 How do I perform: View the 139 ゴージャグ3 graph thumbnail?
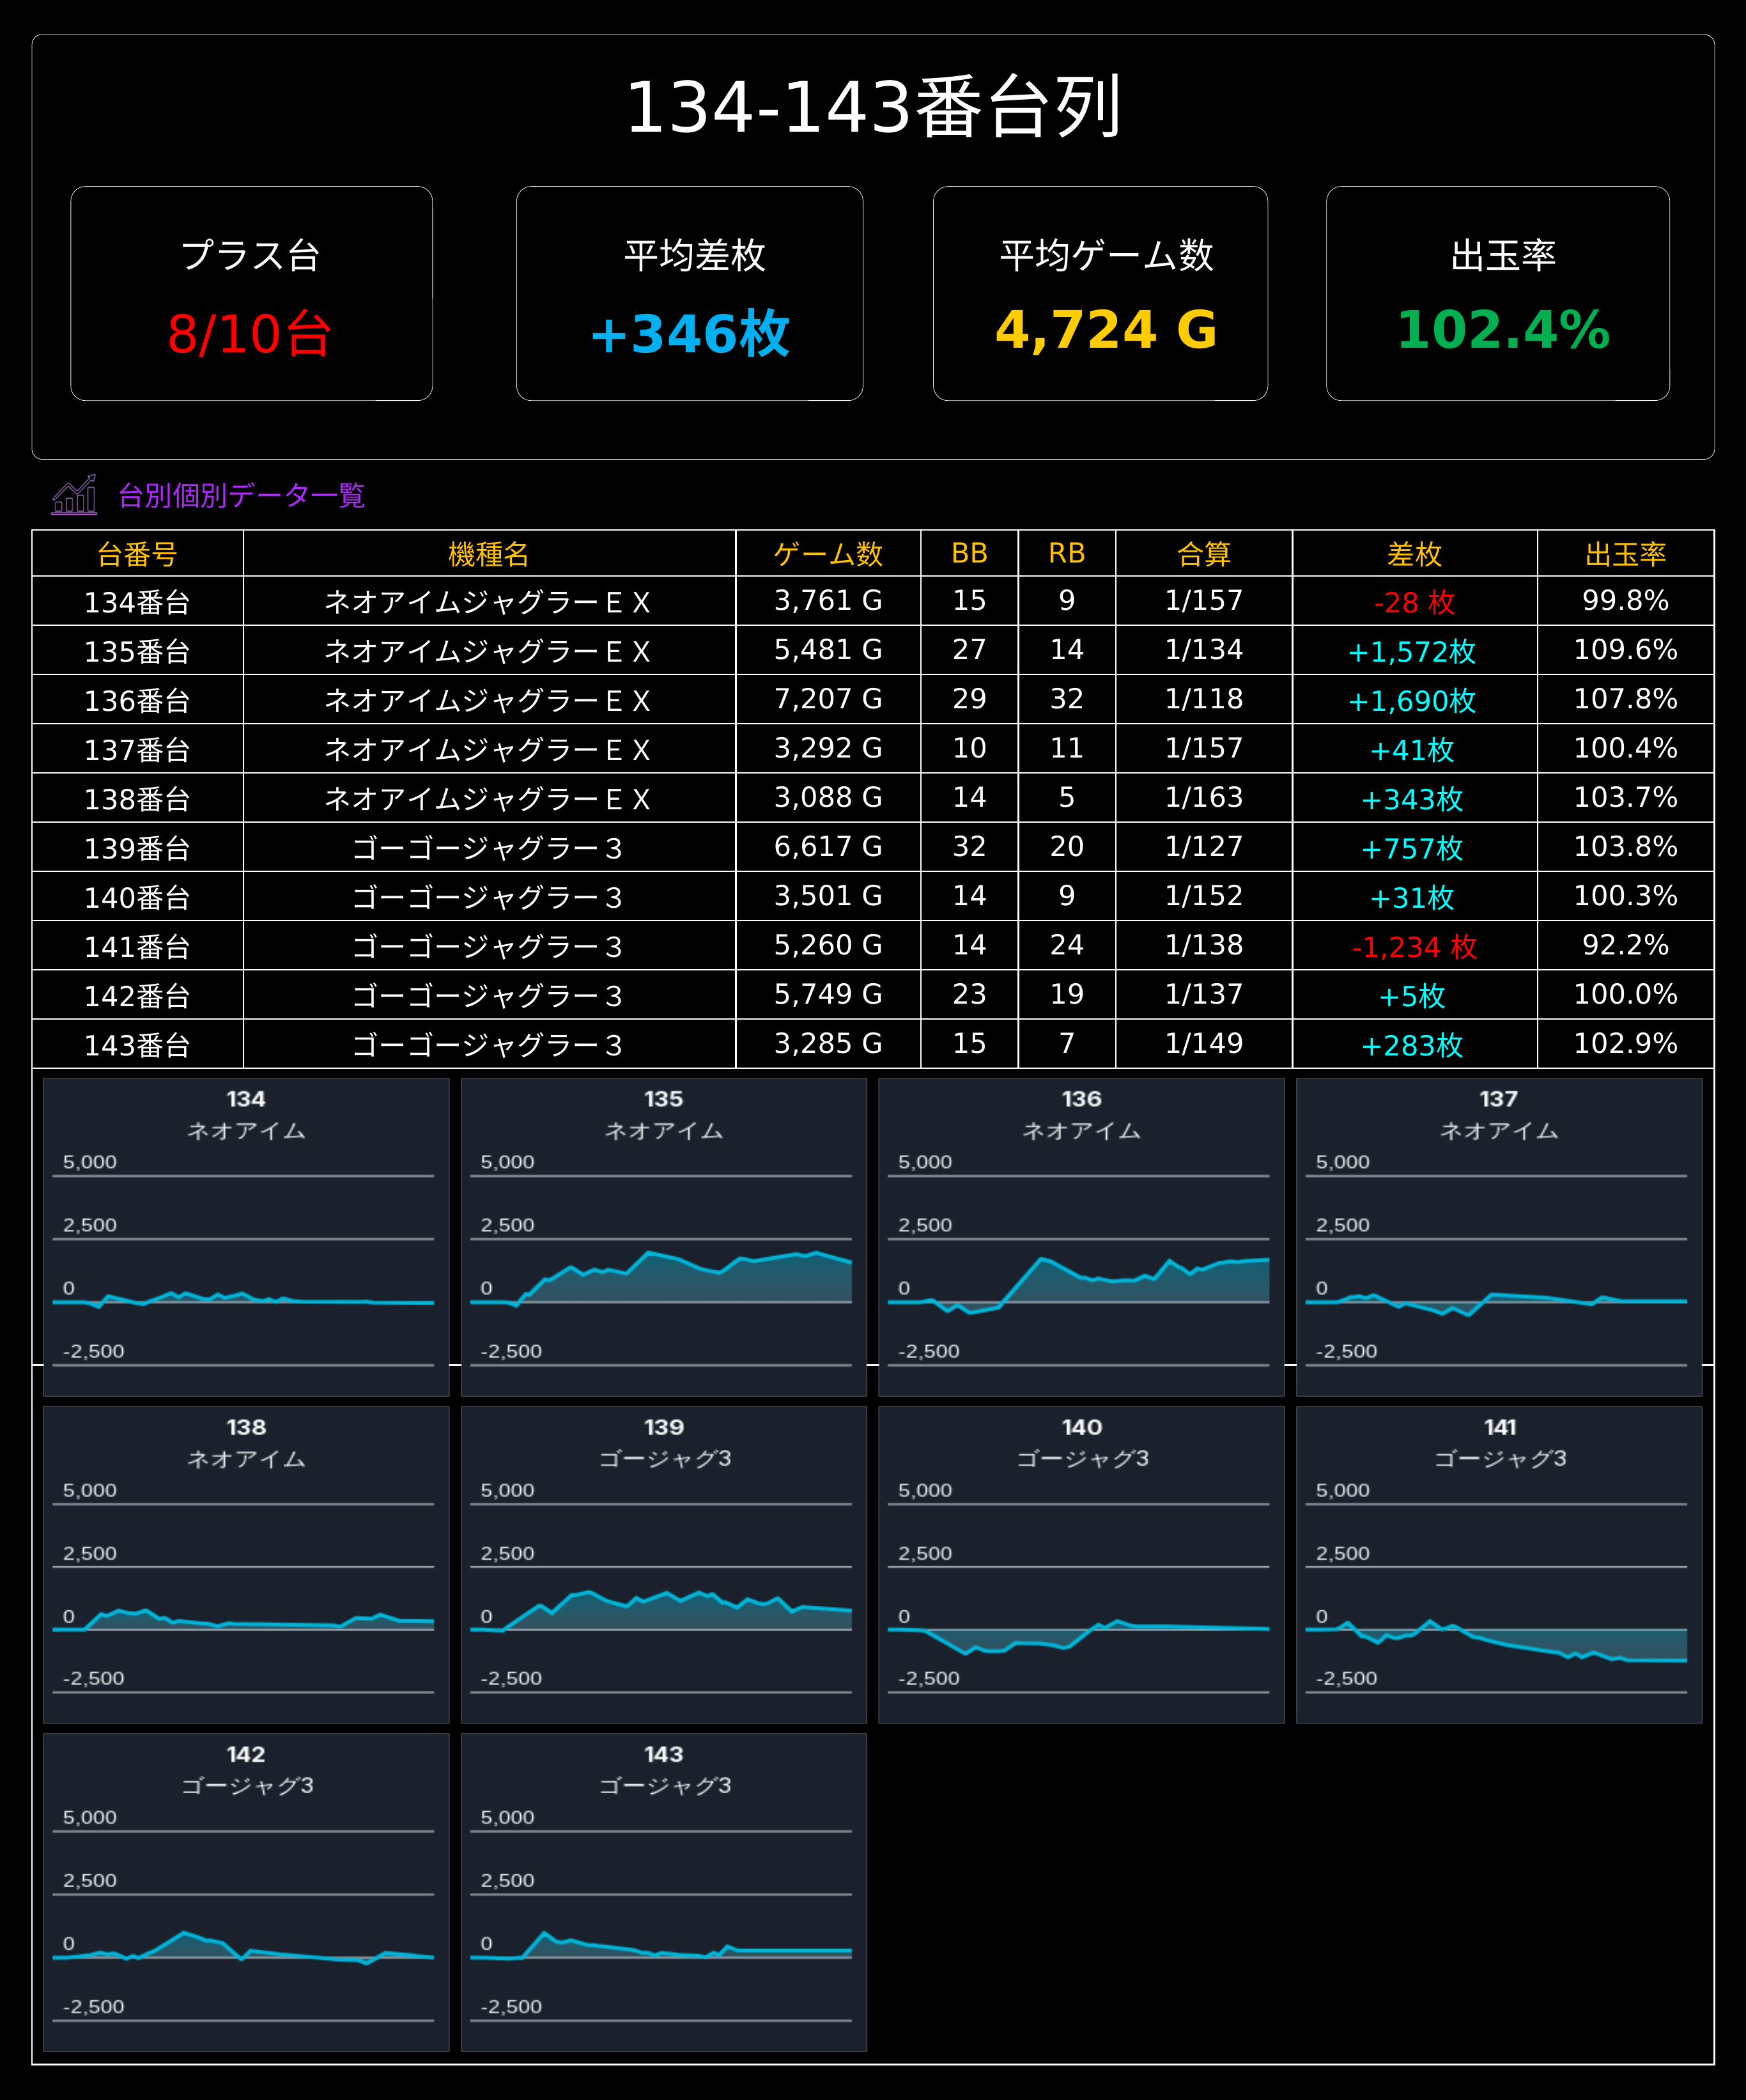(x=663, y=1564)
